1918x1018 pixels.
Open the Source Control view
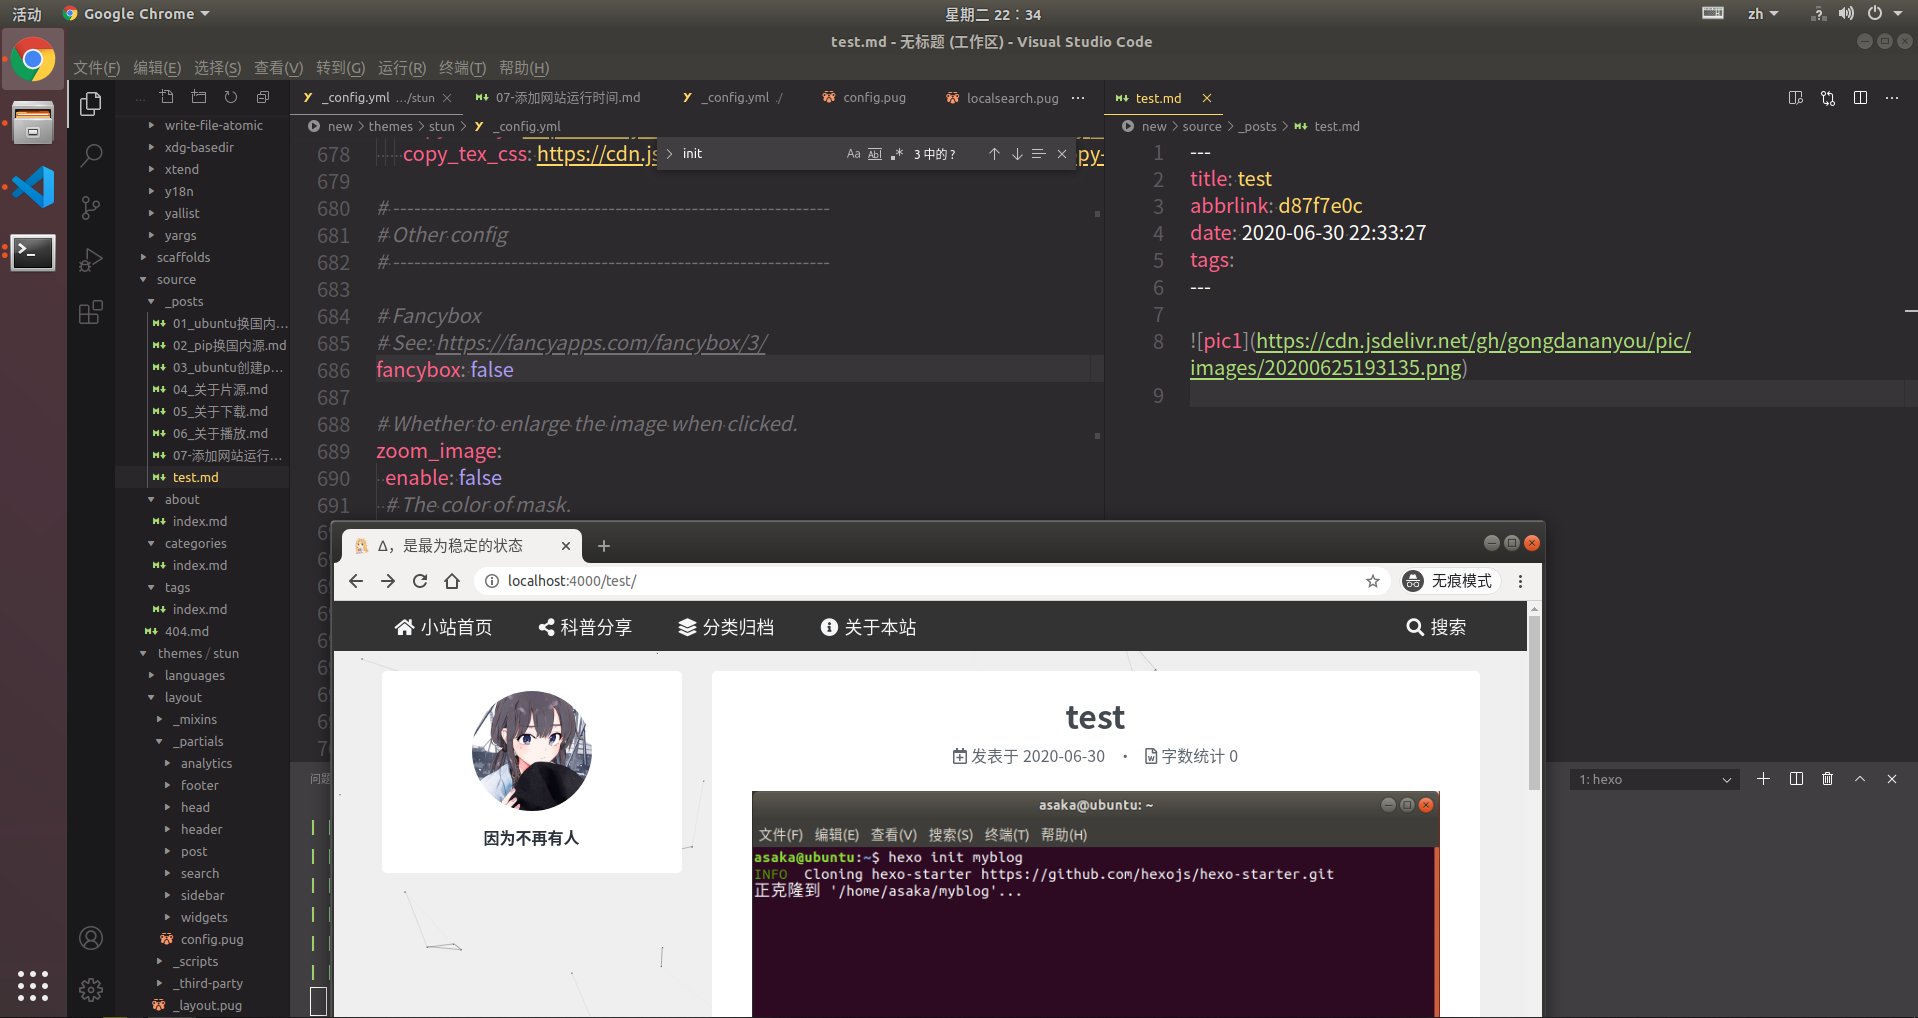(x=91, y=207)
